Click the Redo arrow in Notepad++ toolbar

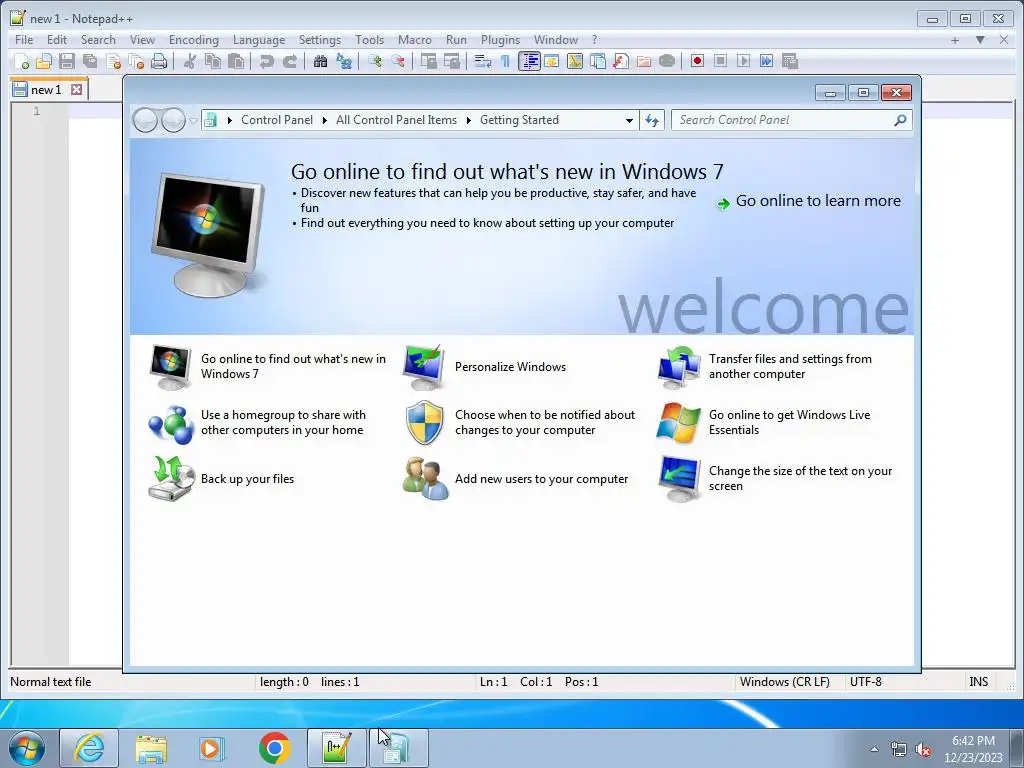(x=289, y=61)
